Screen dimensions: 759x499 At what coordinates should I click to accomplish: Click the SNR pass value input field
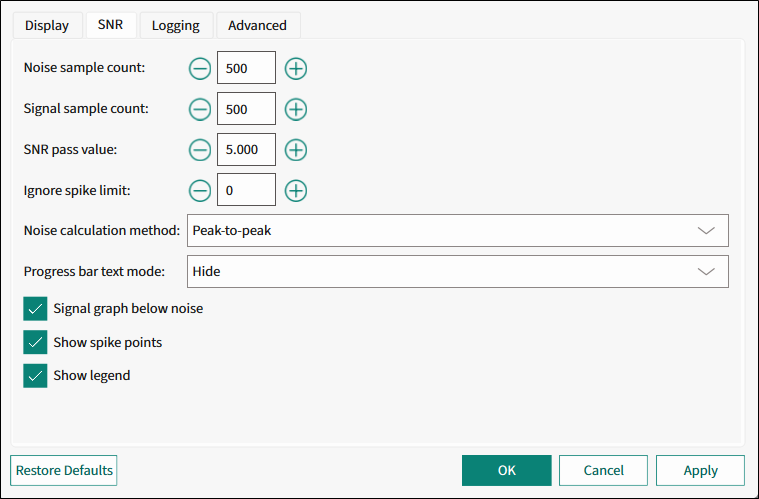point(246,150)
